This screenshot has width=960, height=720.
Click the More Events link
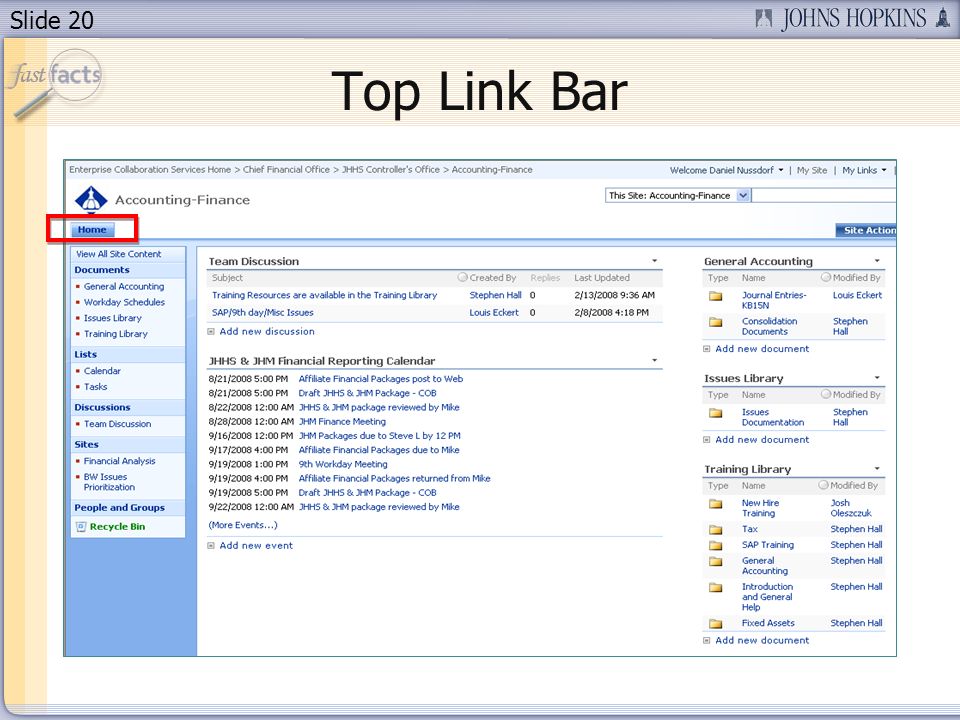[x=243, y=525]
